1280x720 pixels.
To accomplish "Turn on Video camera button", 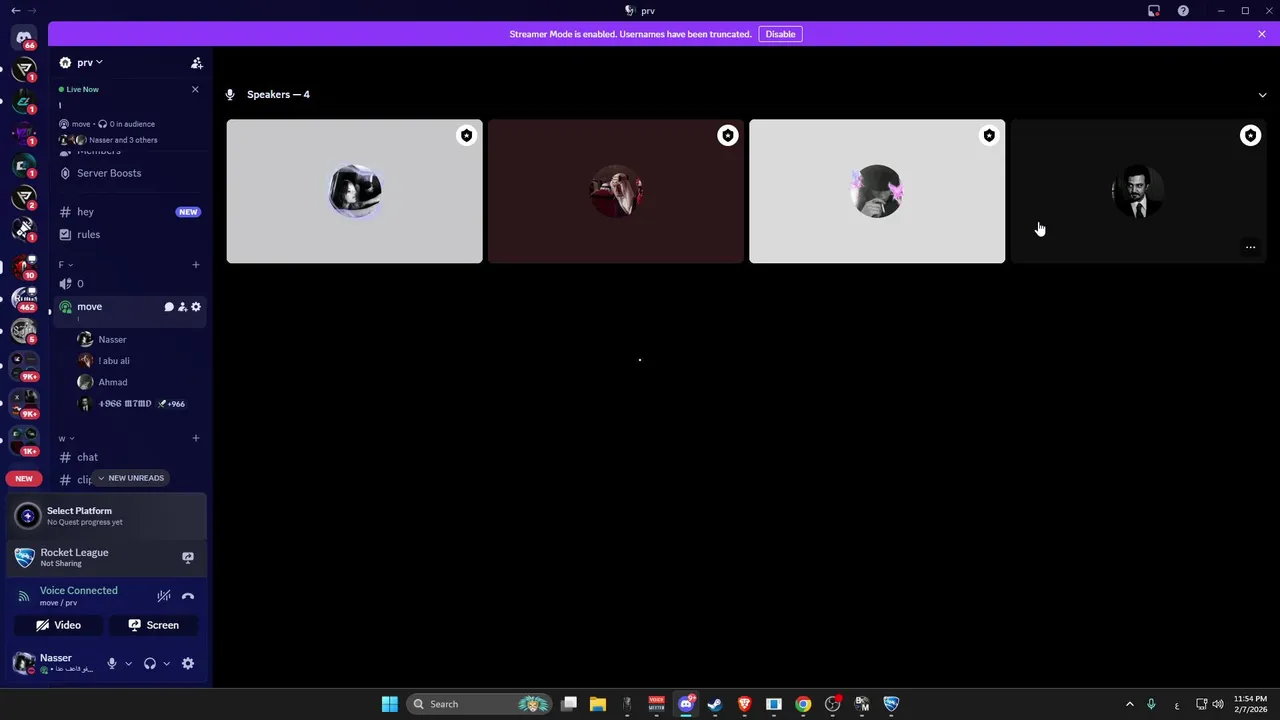I will click(x=58, y=625).
